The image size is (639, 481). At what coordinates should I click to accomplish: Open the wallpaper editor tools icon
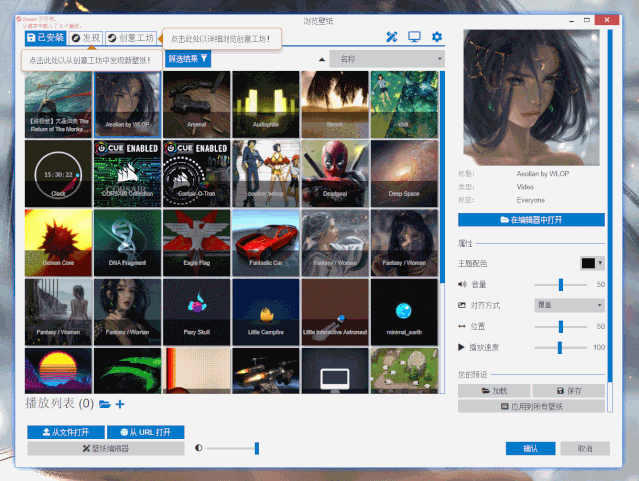[392, 37]
